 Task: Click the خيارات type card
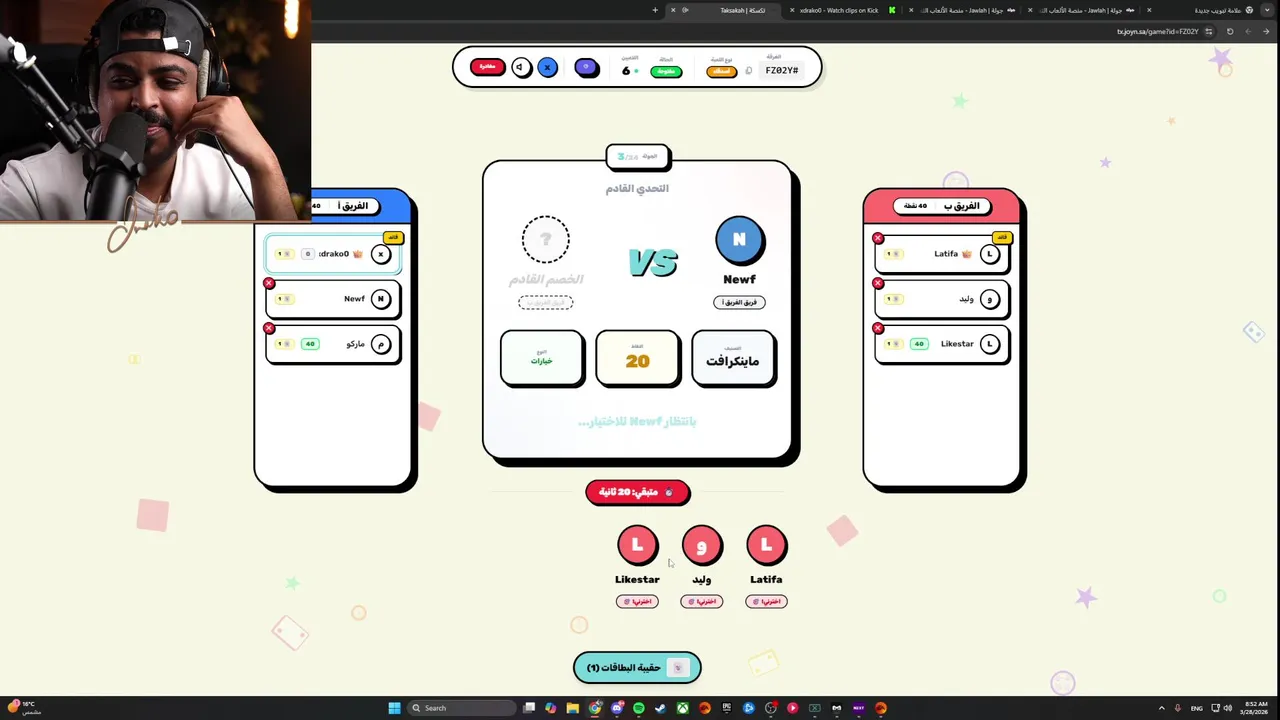point(541,358)
